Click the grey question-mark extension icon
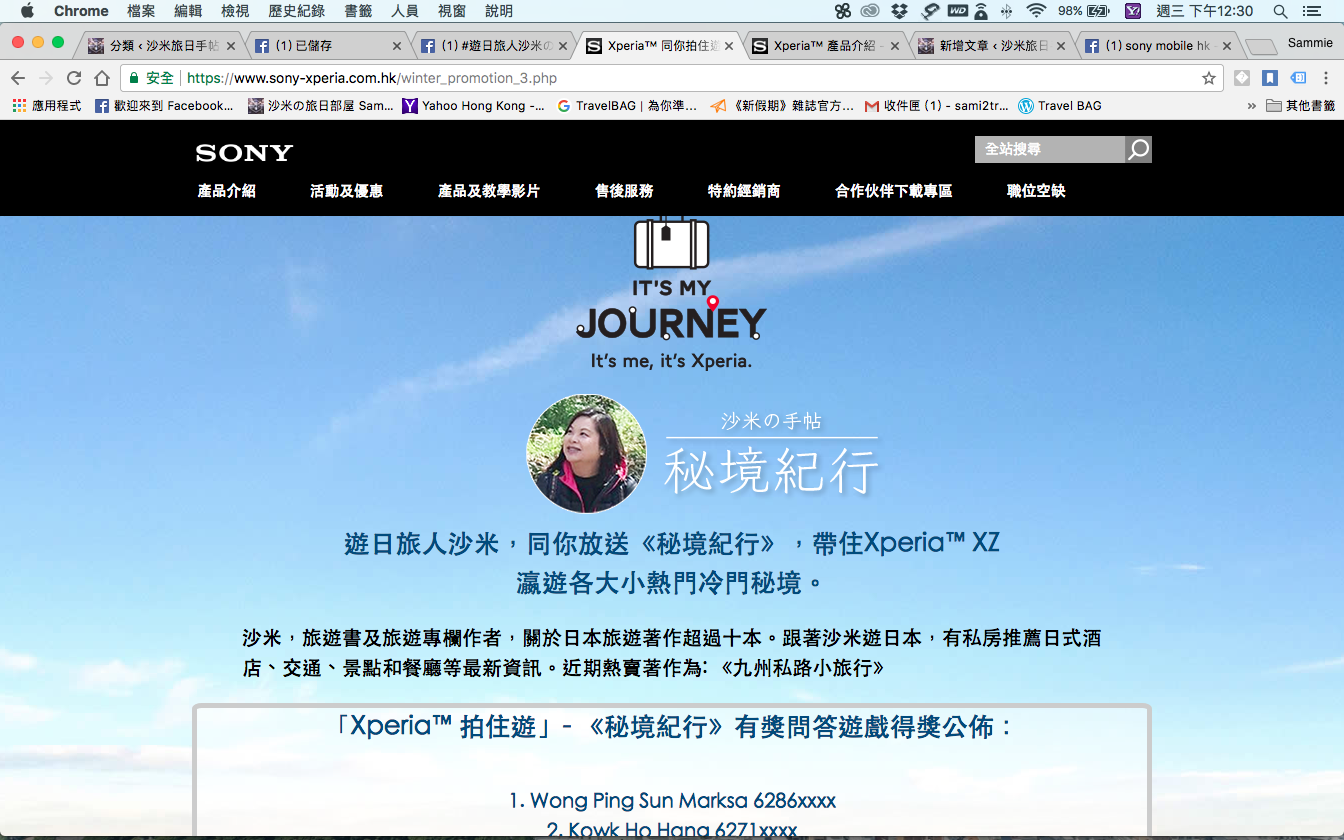This screenshot has height=840, width=1344. pos(1242,78)
